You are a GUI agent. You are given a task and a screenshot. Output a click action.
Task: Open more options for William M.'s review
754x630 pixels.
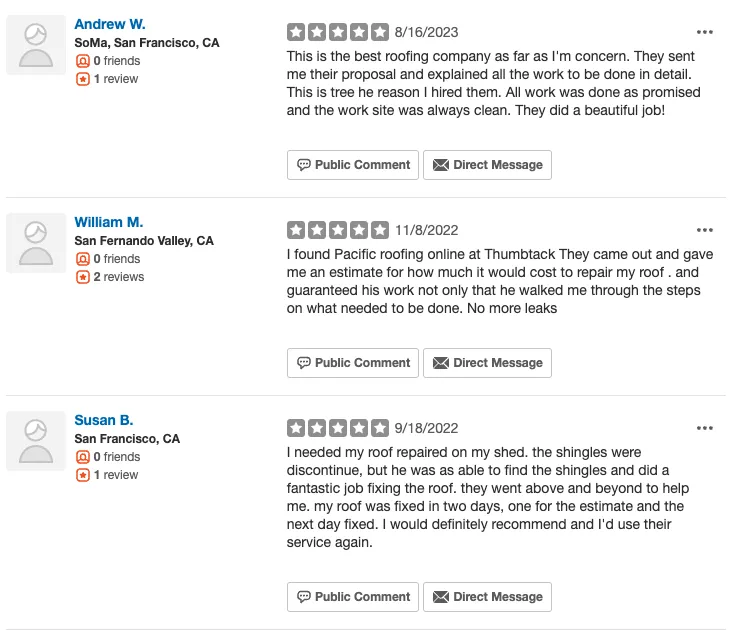pos(705,230)
